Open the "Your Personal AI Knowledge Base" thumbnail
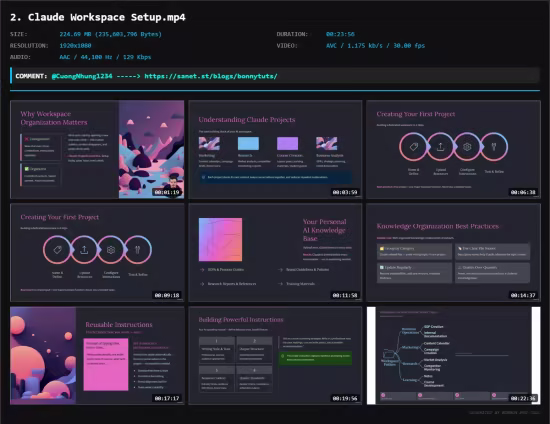This screenshot has width=550, height=424. pyautogui.click(x=275, y=253)
